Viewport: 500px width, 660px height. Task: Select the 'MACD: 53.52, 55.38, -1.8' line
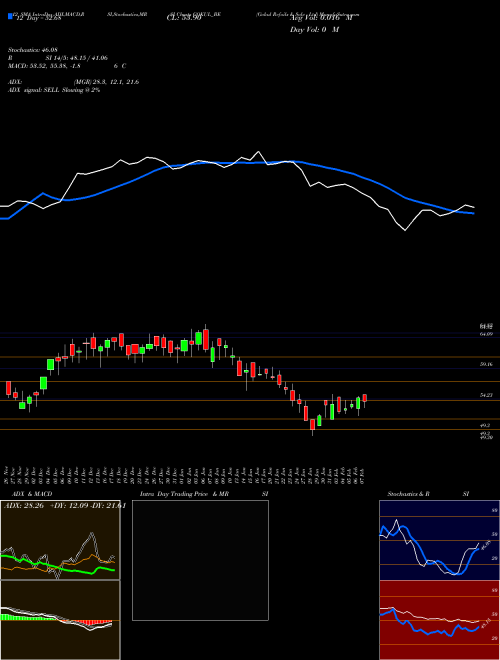tap(44, 66)
